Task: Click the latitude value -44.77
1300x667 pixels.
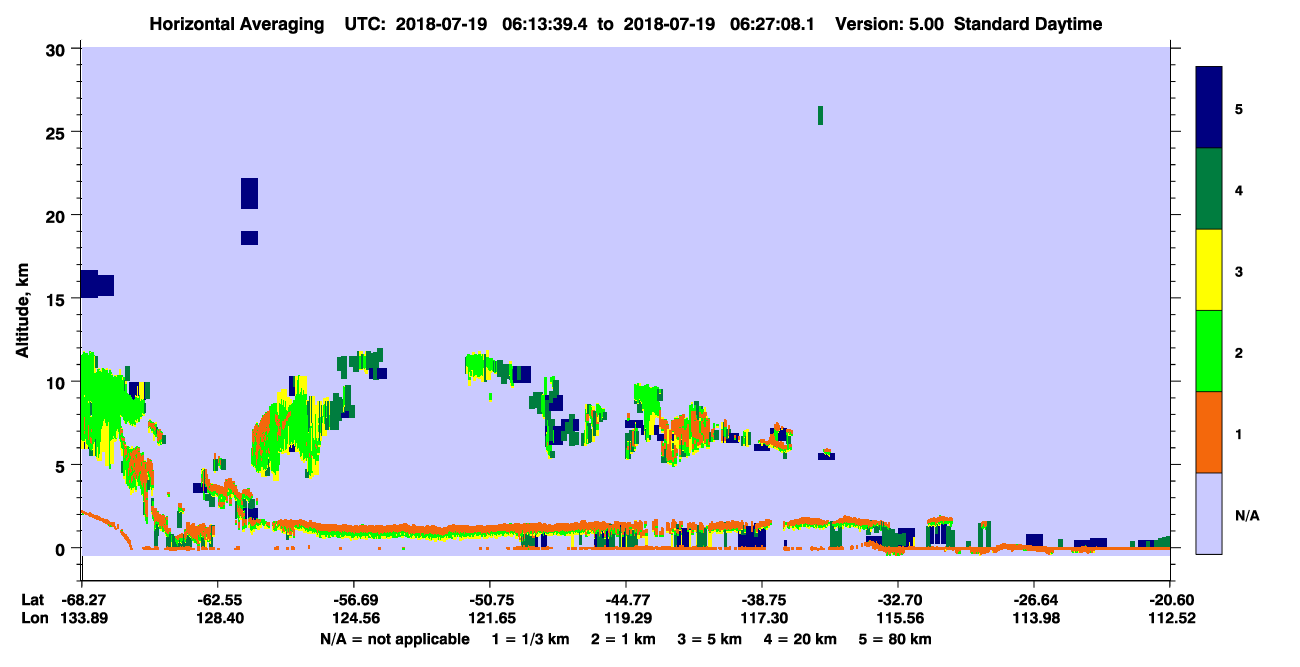Action: coord(626,600)
